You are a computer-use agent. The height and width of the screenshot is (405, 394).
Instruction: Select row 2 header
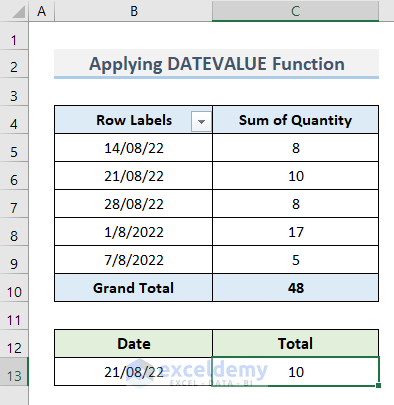(14, 64)
